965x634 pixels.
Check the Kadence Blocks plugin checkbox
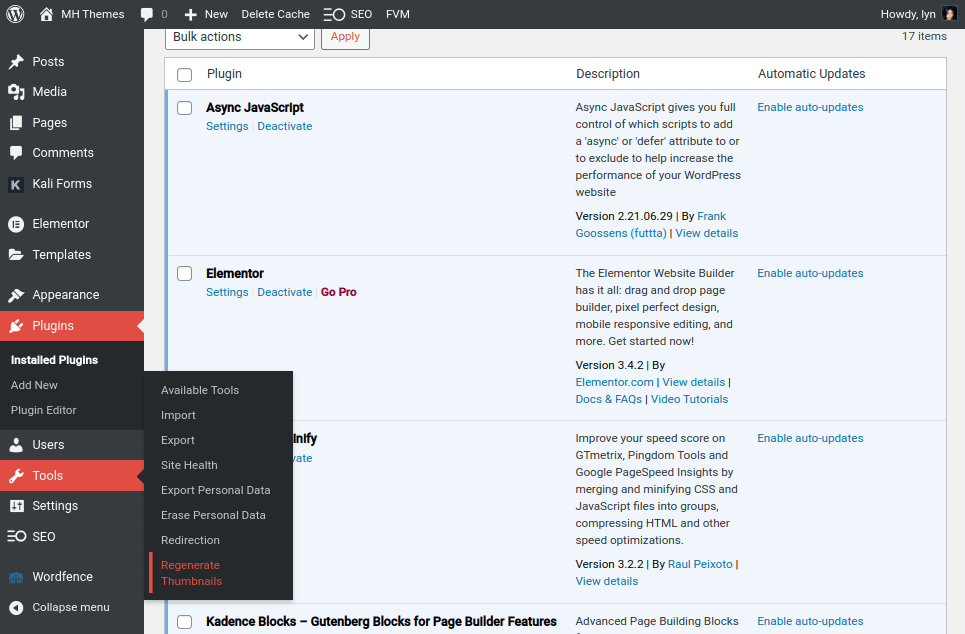point(185,622)
